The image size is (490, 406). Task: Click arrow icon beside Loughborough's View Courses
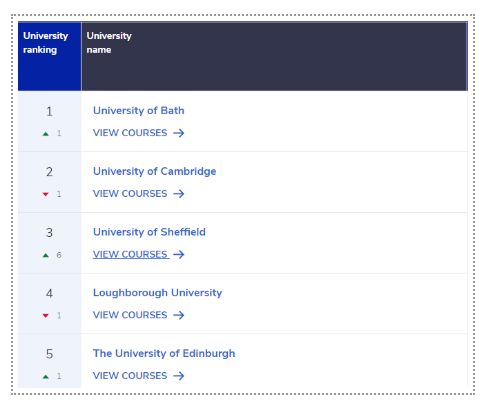(179, 315)
